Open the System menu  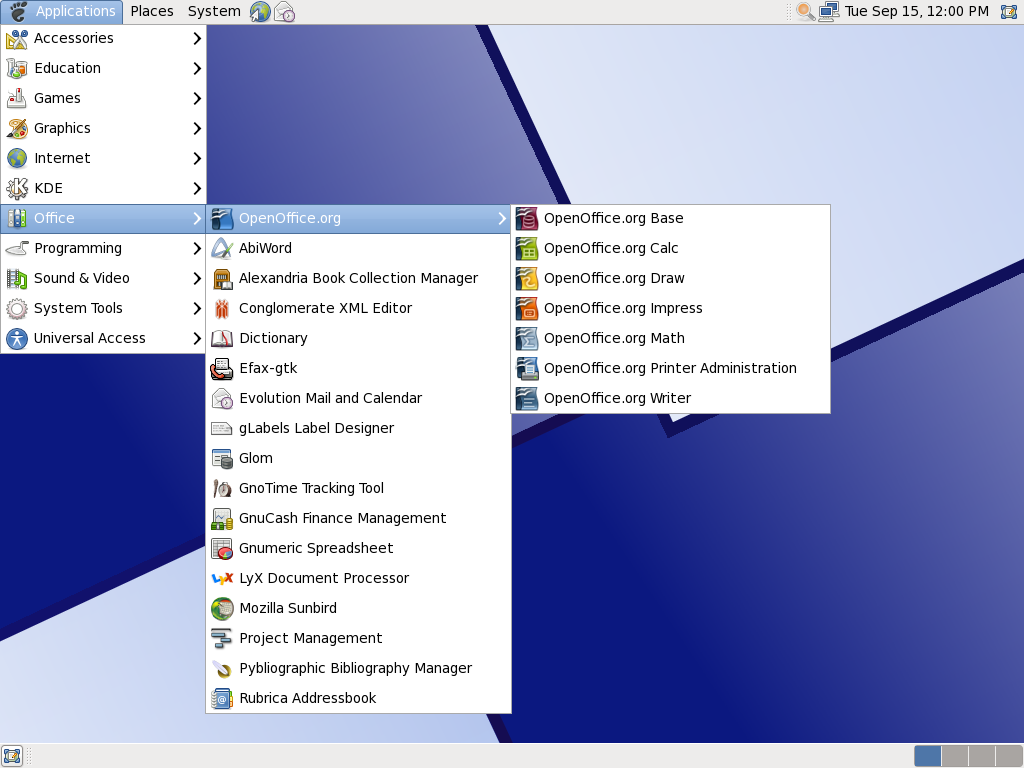pos(214,12)
